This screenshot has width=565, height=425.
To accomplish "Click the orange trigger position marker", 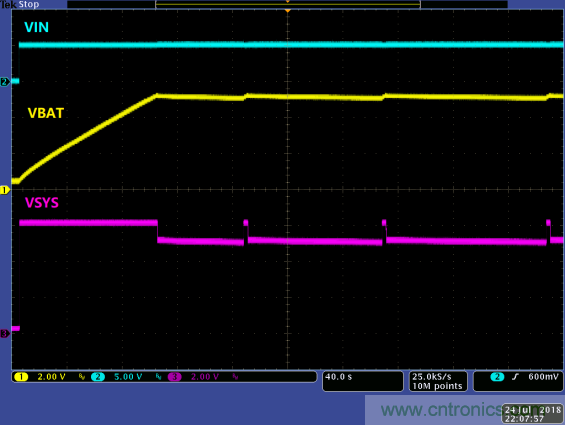I will pyautogui.click(x=288, y=11).
